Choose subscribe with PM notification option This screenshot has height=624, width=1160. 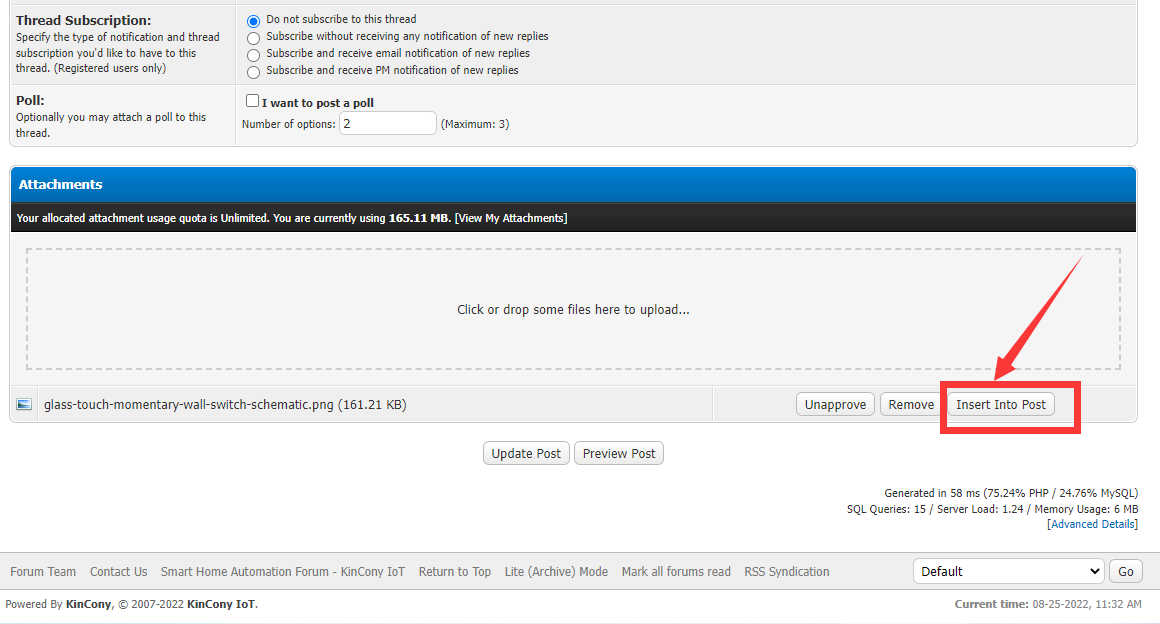(253, 72)
